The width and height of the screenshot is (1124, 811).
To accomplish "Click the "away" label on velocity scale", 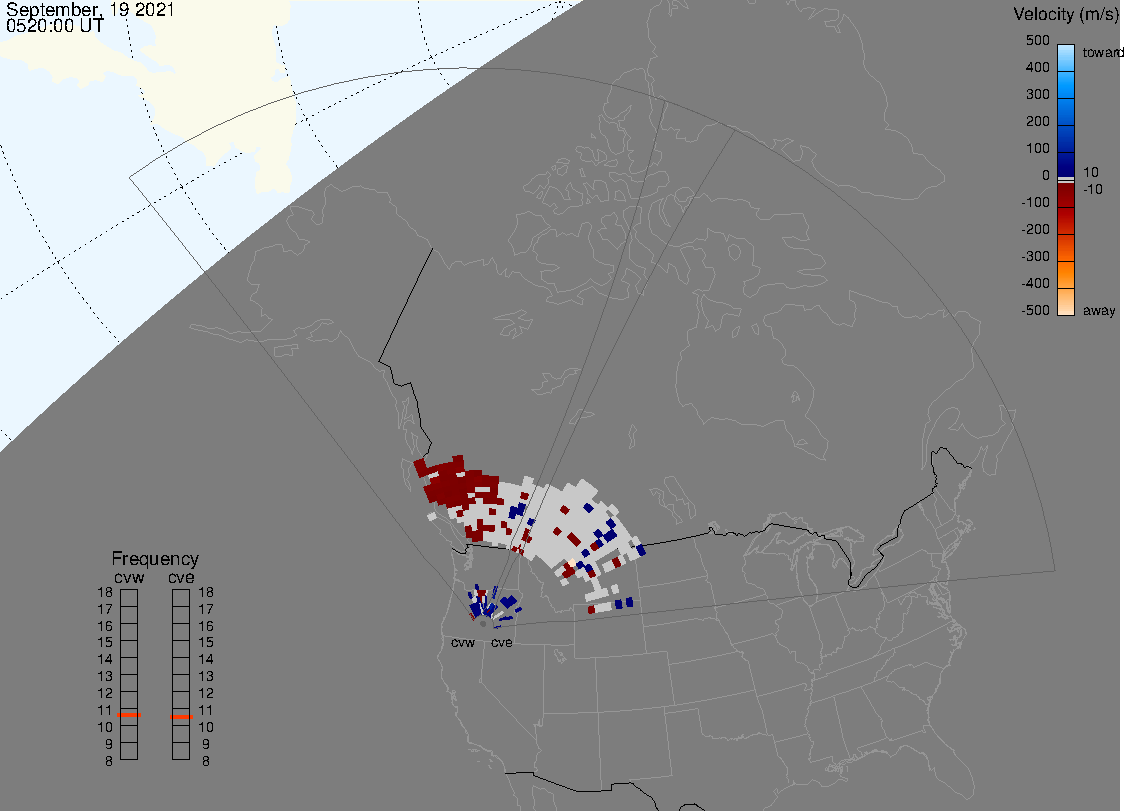I will click(x=1099, y=310).
